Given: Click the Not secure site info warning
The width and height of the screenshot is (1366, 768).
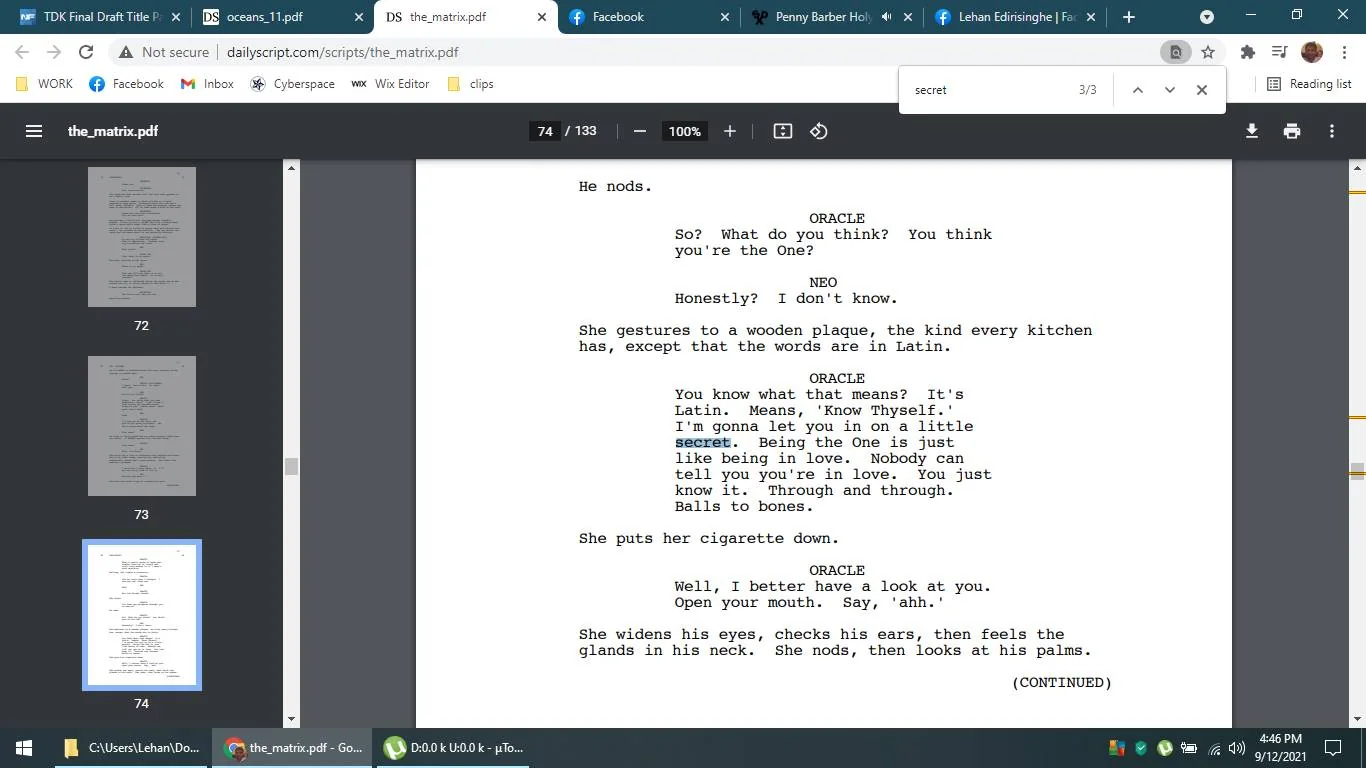Looking at the screenshot, I should click(x=165, y=52).
